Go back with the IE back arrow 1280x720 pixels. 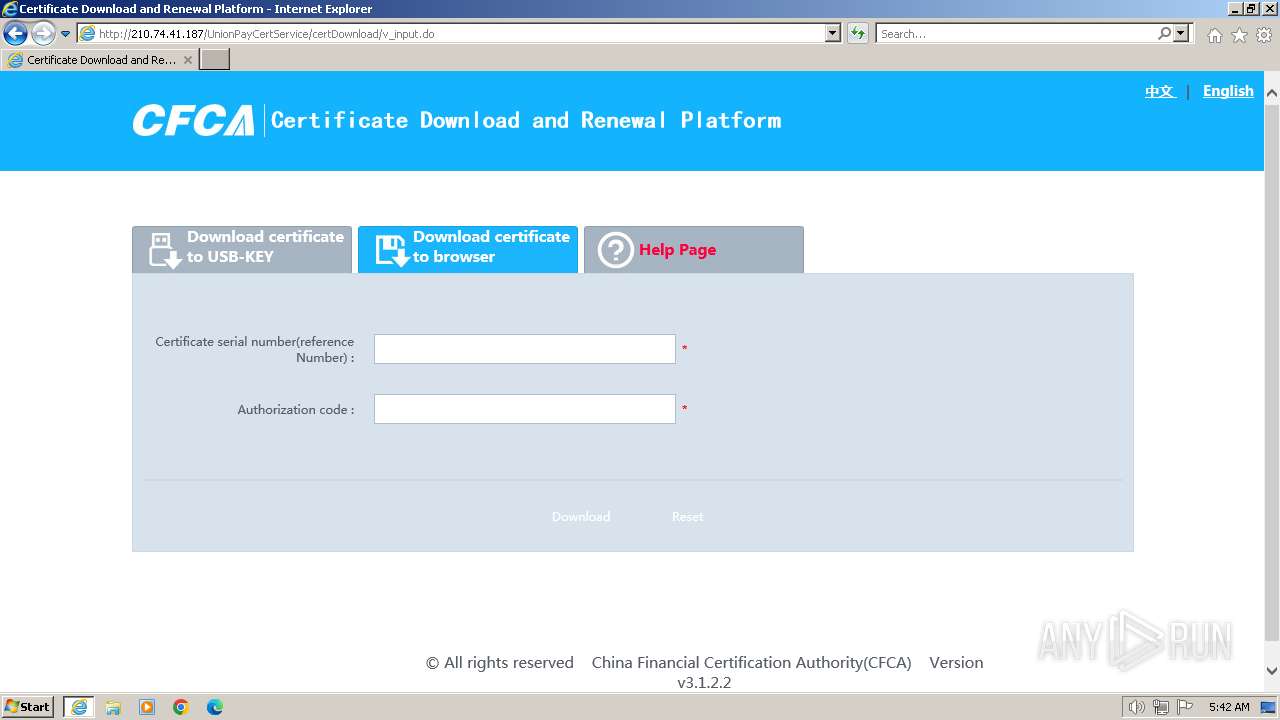15,33
